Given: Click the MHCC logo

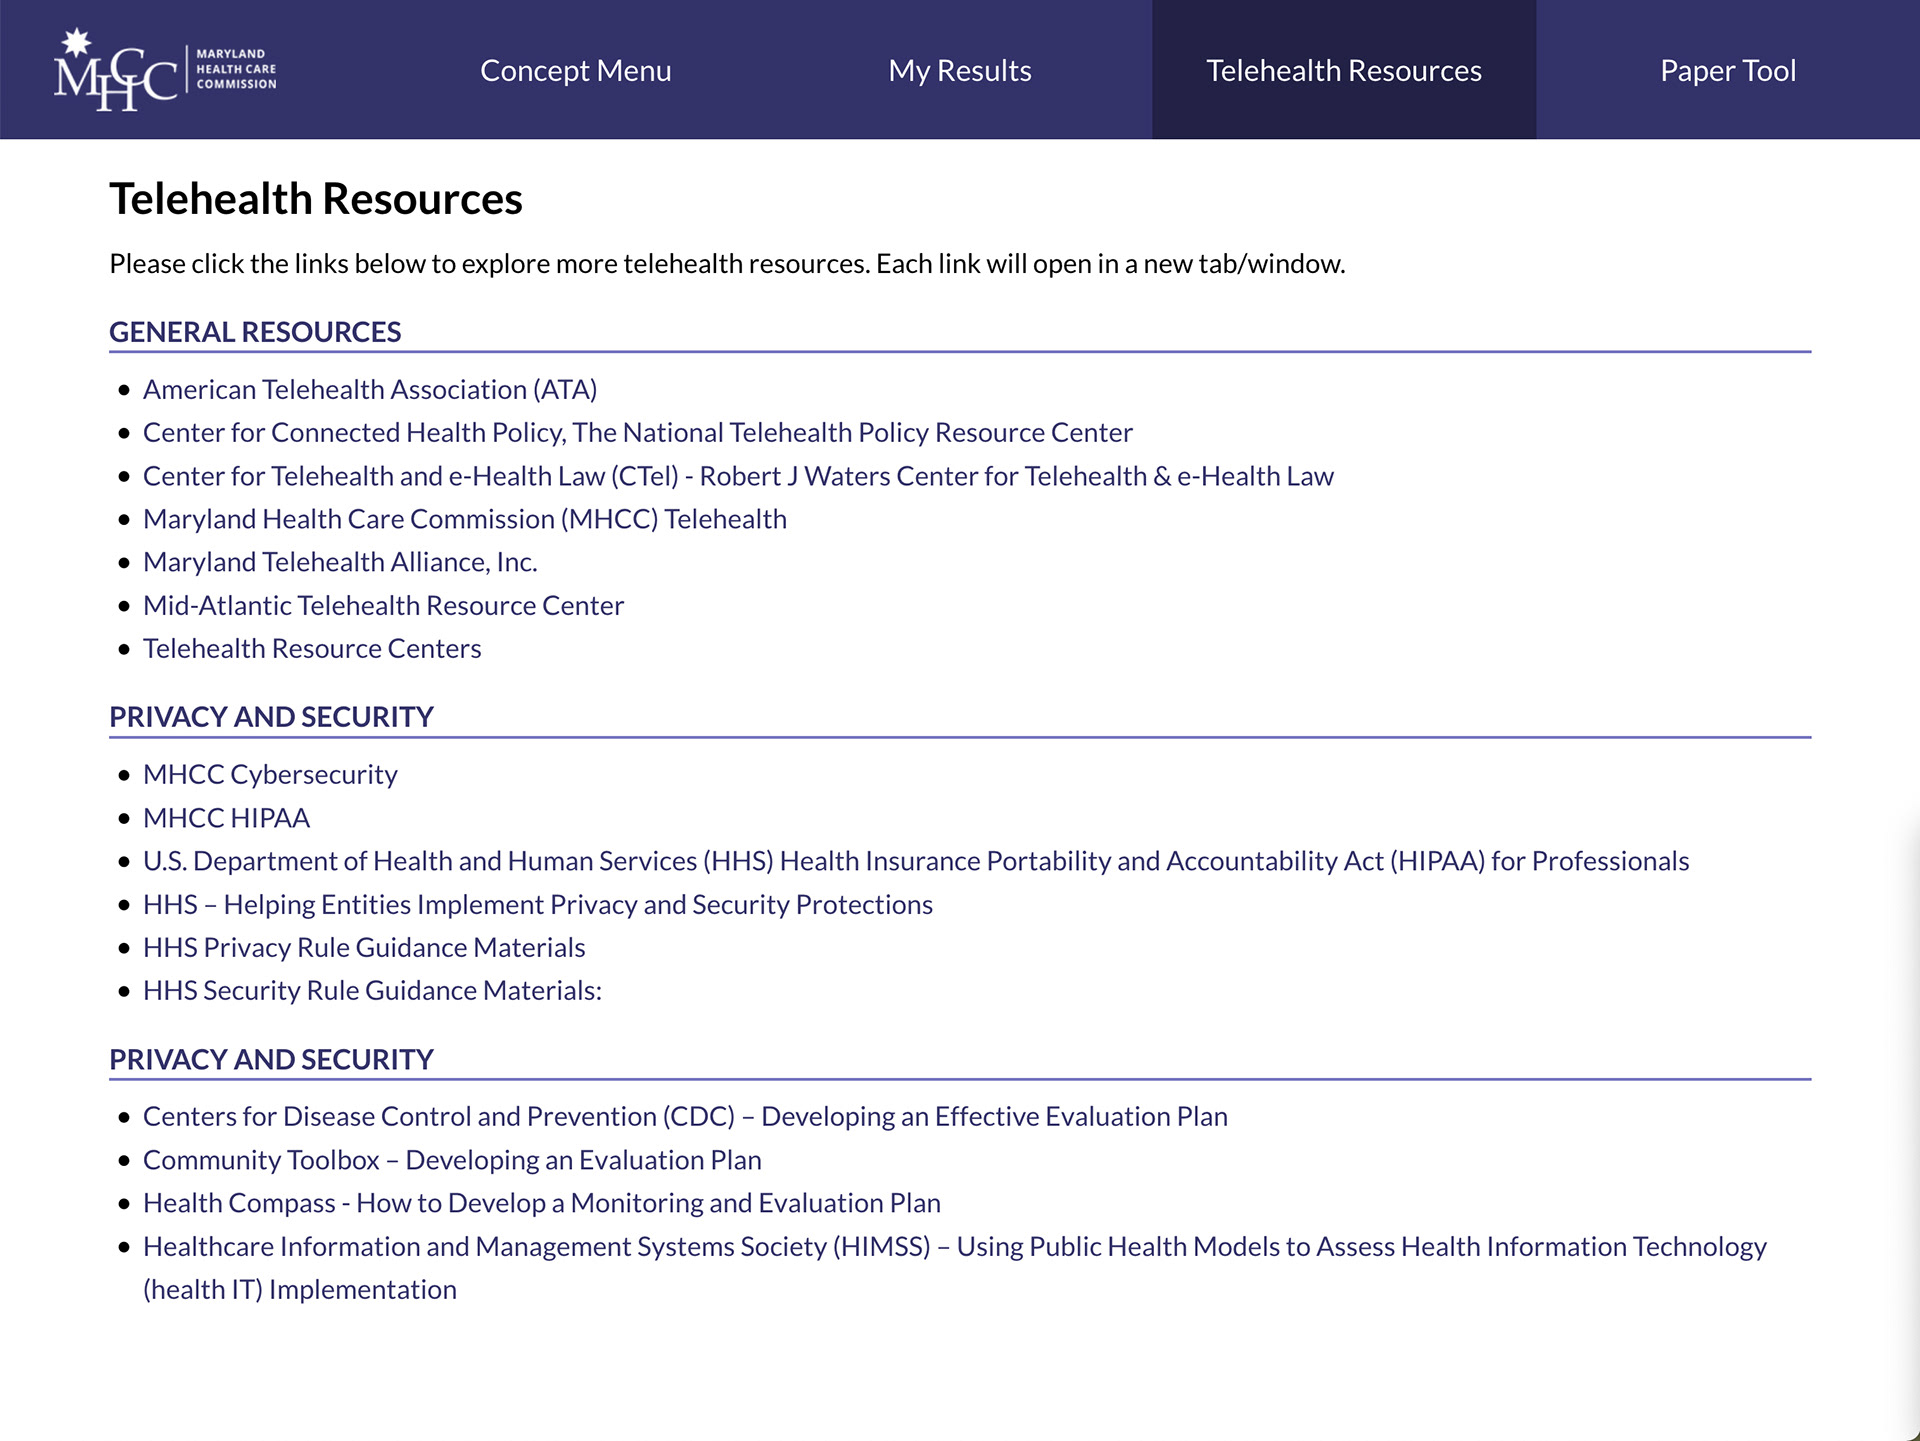Looking at the screenshot, I should pyautogui.click(x=165, y=70).
